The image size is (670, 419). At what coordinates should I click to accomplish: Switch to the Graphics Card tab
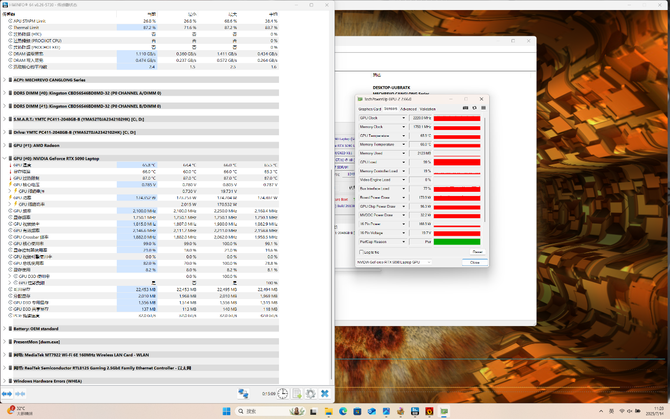click(x=369, y=108)
